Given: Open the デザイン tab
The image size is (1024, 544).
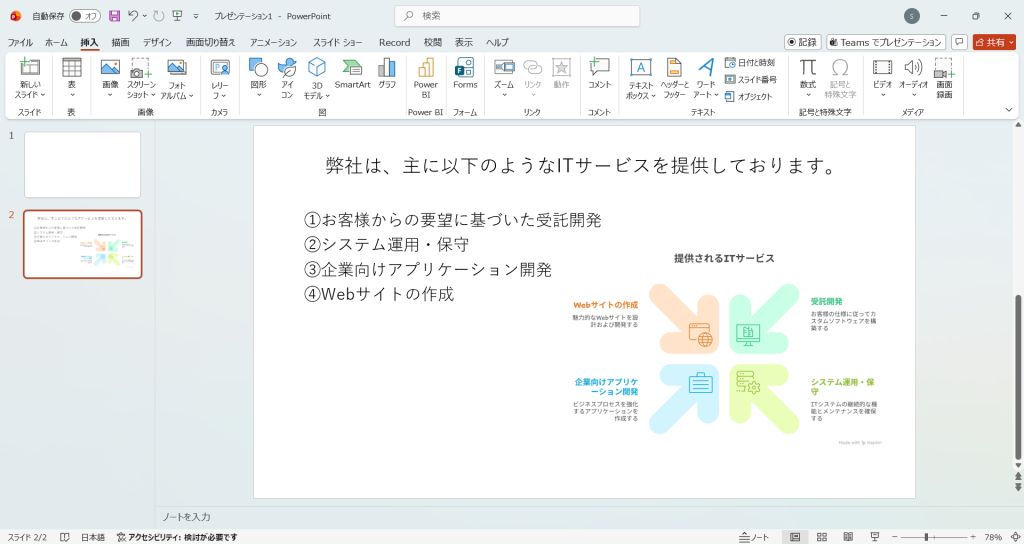Looking at the screenshot, I should click(157, 42).
